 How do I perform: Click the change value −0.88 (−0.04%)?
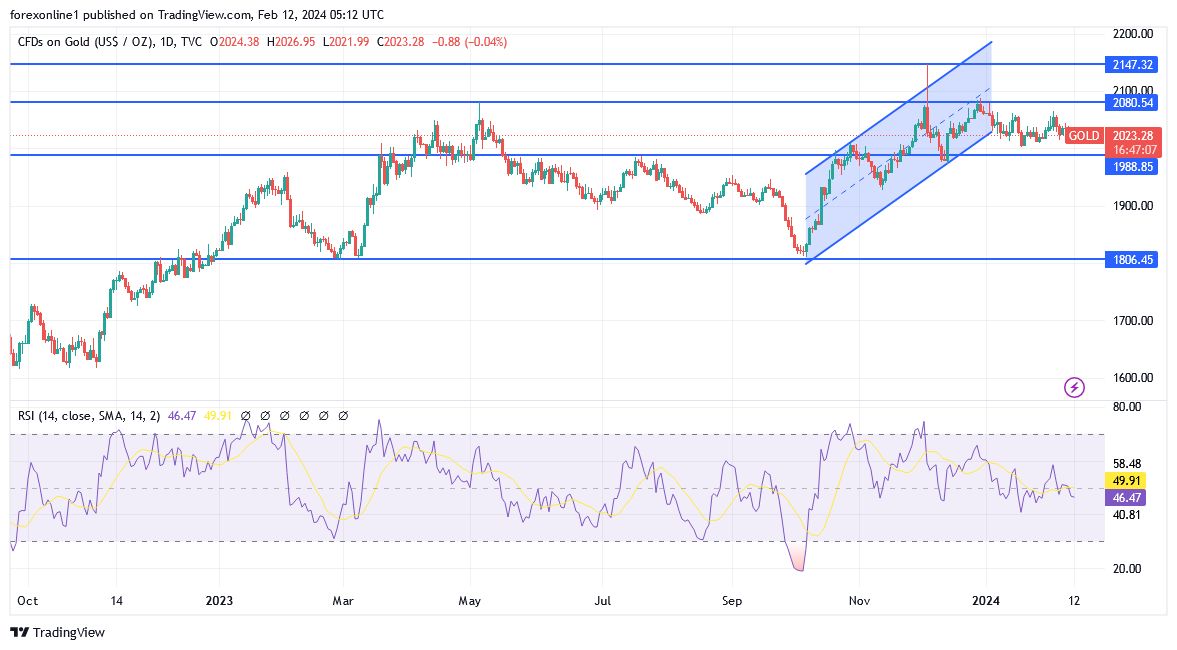coord(470,42)
